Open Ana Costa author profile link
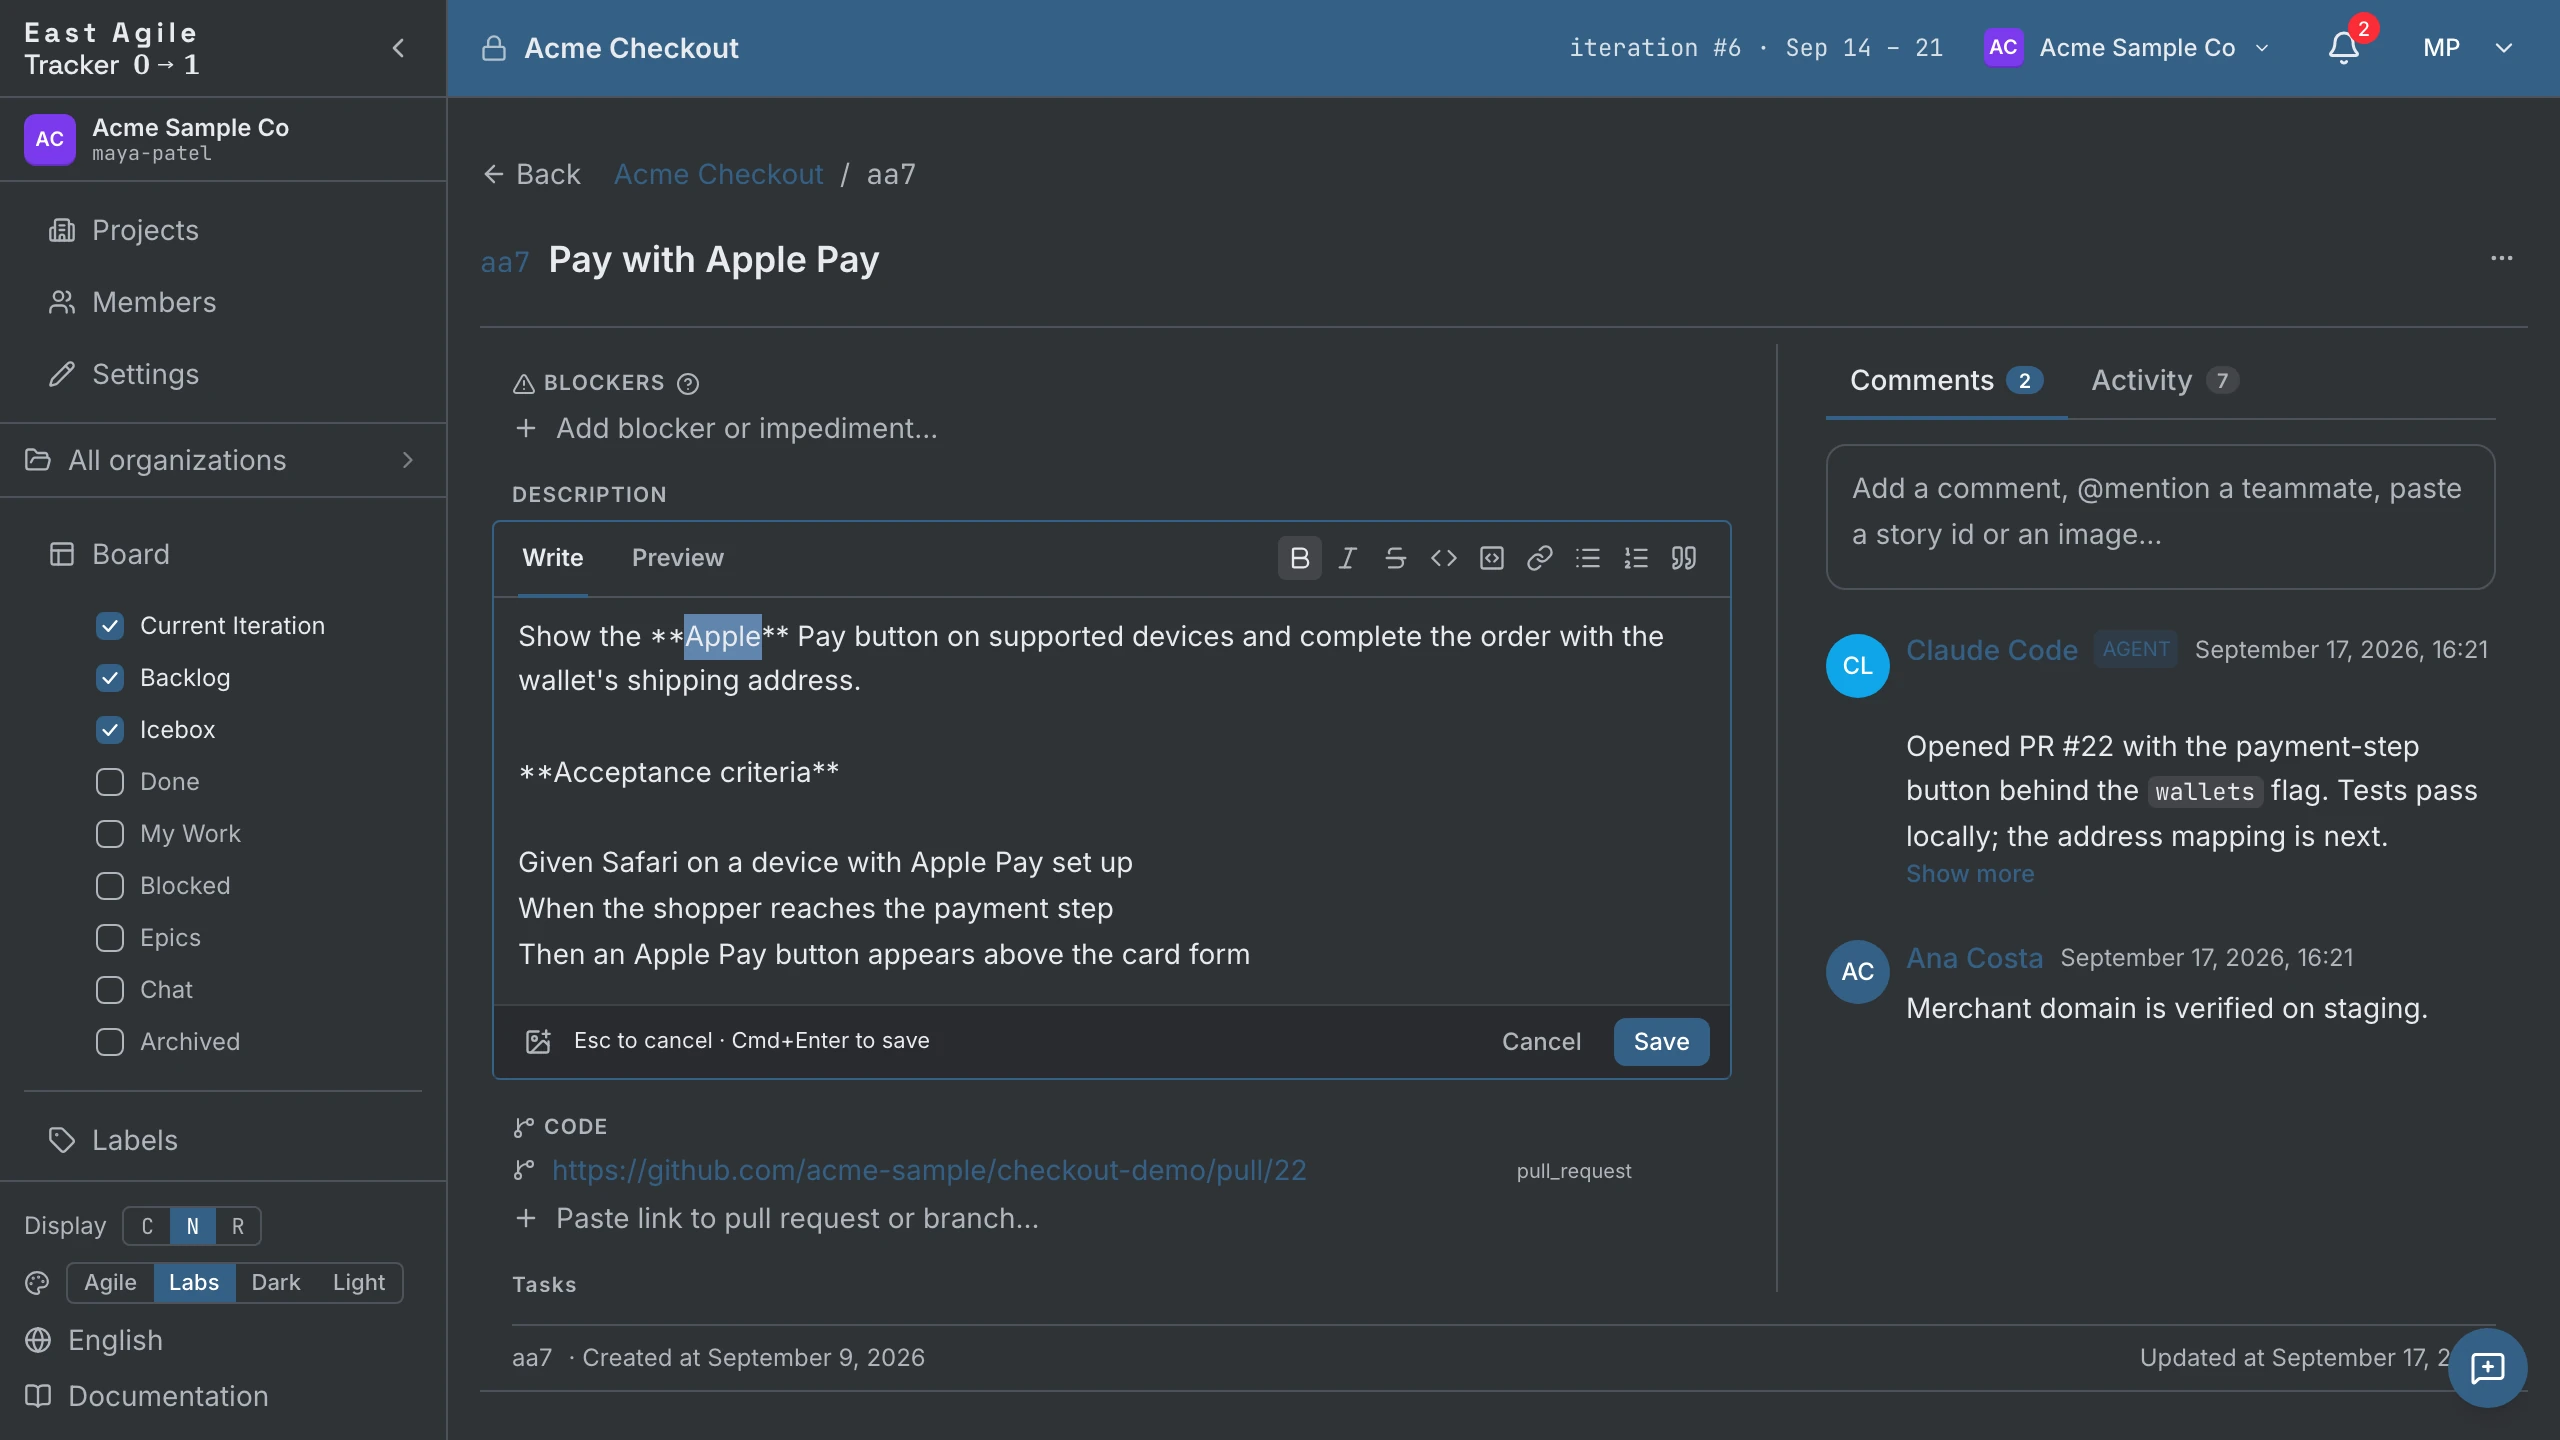The width and height of the screenshot is (2560, 1440). pyautogui.click(x=1974, y=958)
